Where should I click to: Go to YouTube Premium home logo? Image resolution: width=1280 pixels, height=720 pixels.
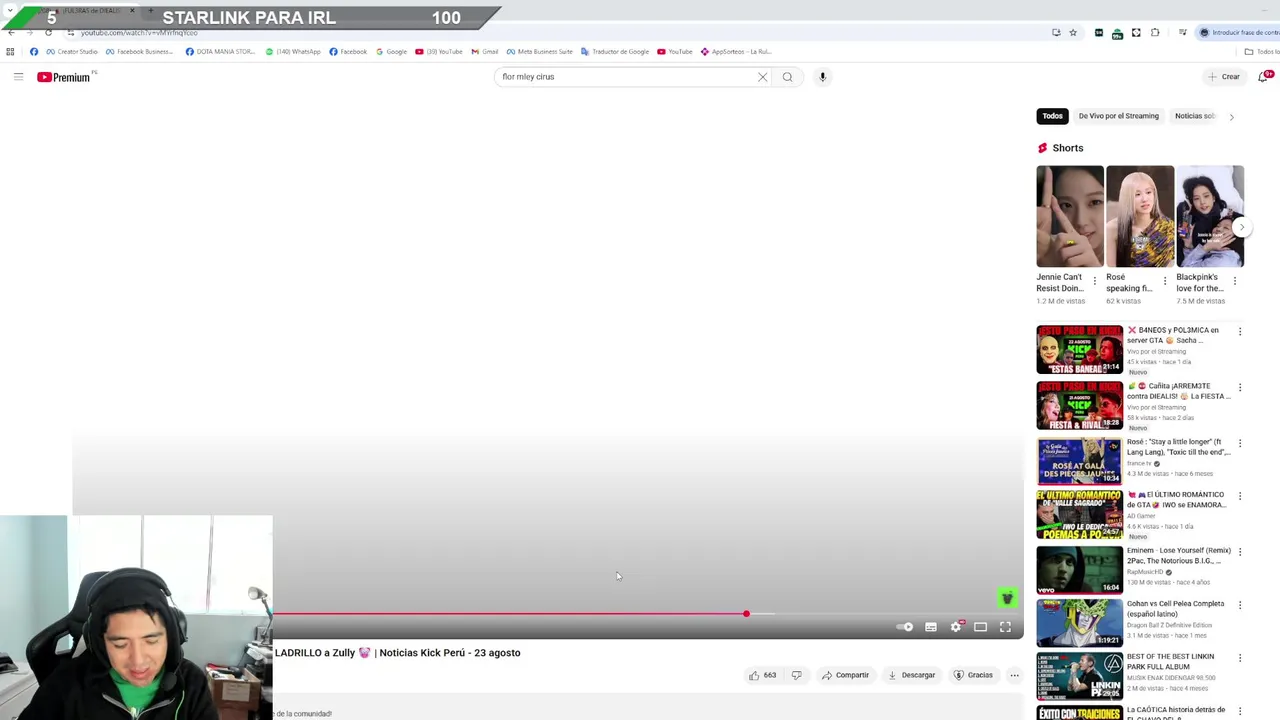[64, 77]
